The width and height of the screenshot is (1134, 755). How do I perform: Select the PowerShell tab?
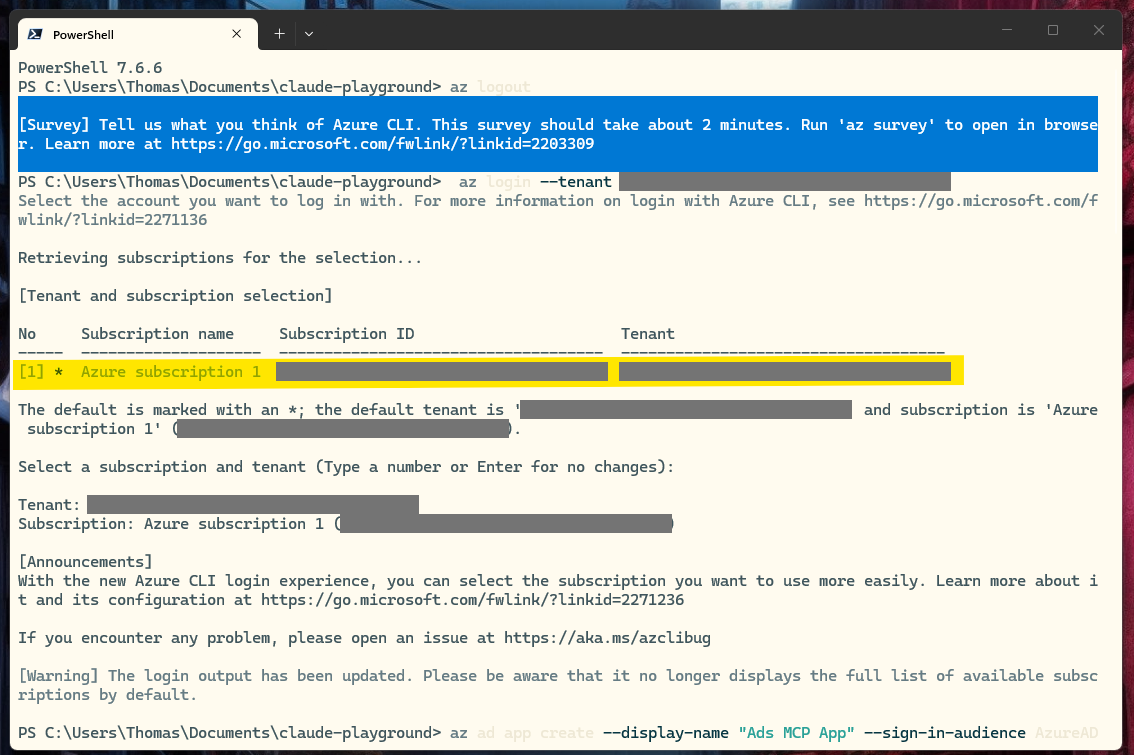click(x=137, y=34)
